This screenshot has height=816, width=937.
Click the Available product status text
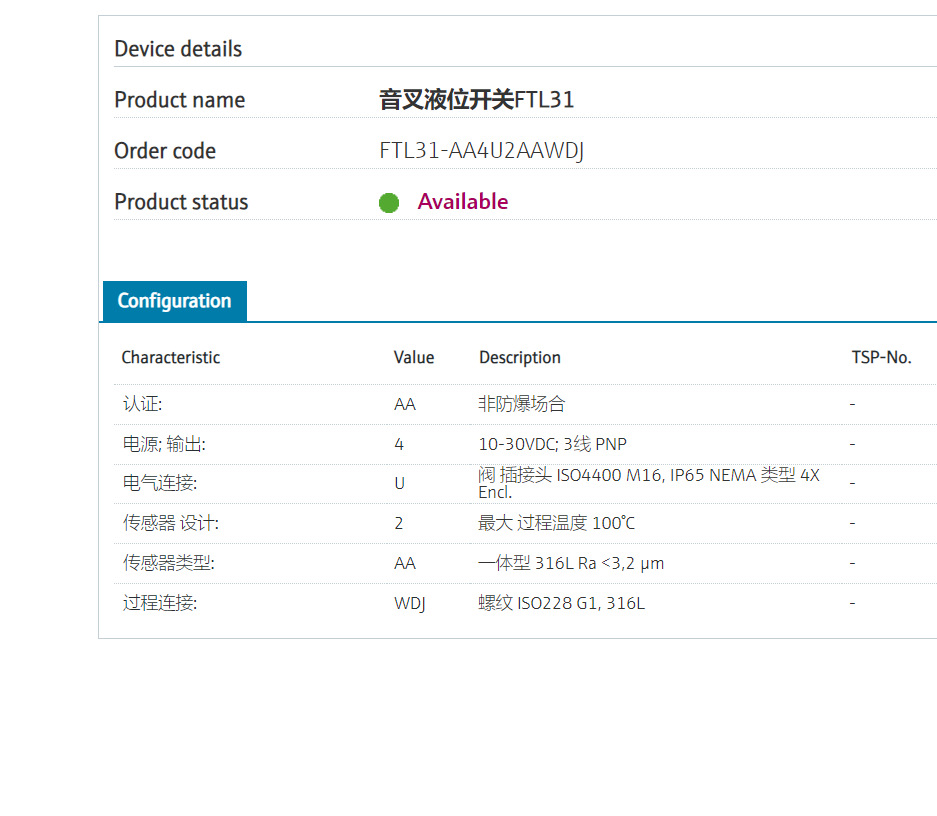(462, 202)
